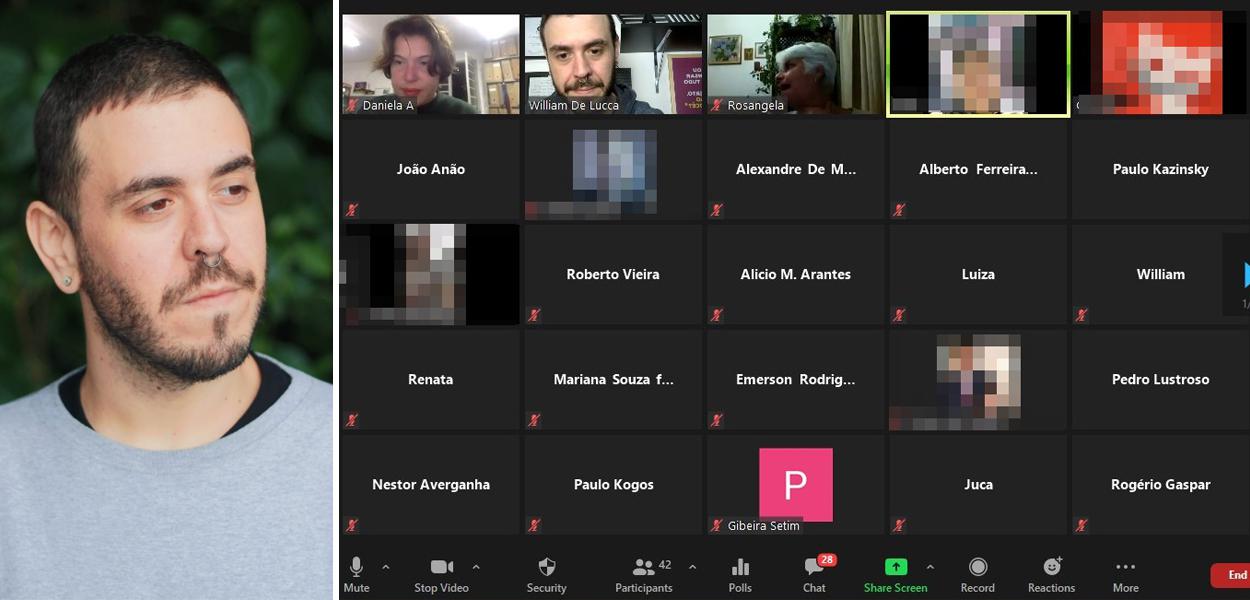Expand audio options arrow beside Mute
This screenshot has height=600, width=1250.
pyautogui.click(x=386, y=567)
